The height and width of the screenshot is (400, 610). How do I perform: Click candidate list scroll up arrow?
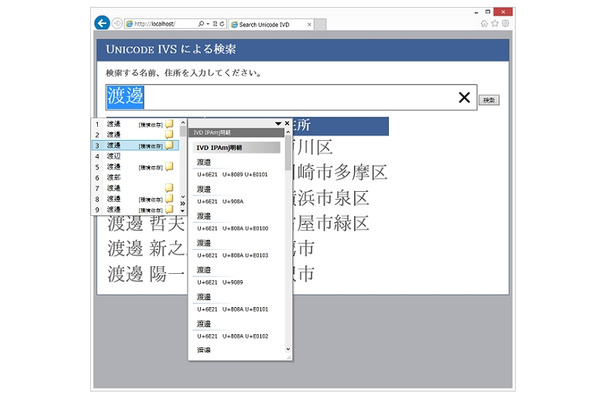coord(182,123)
